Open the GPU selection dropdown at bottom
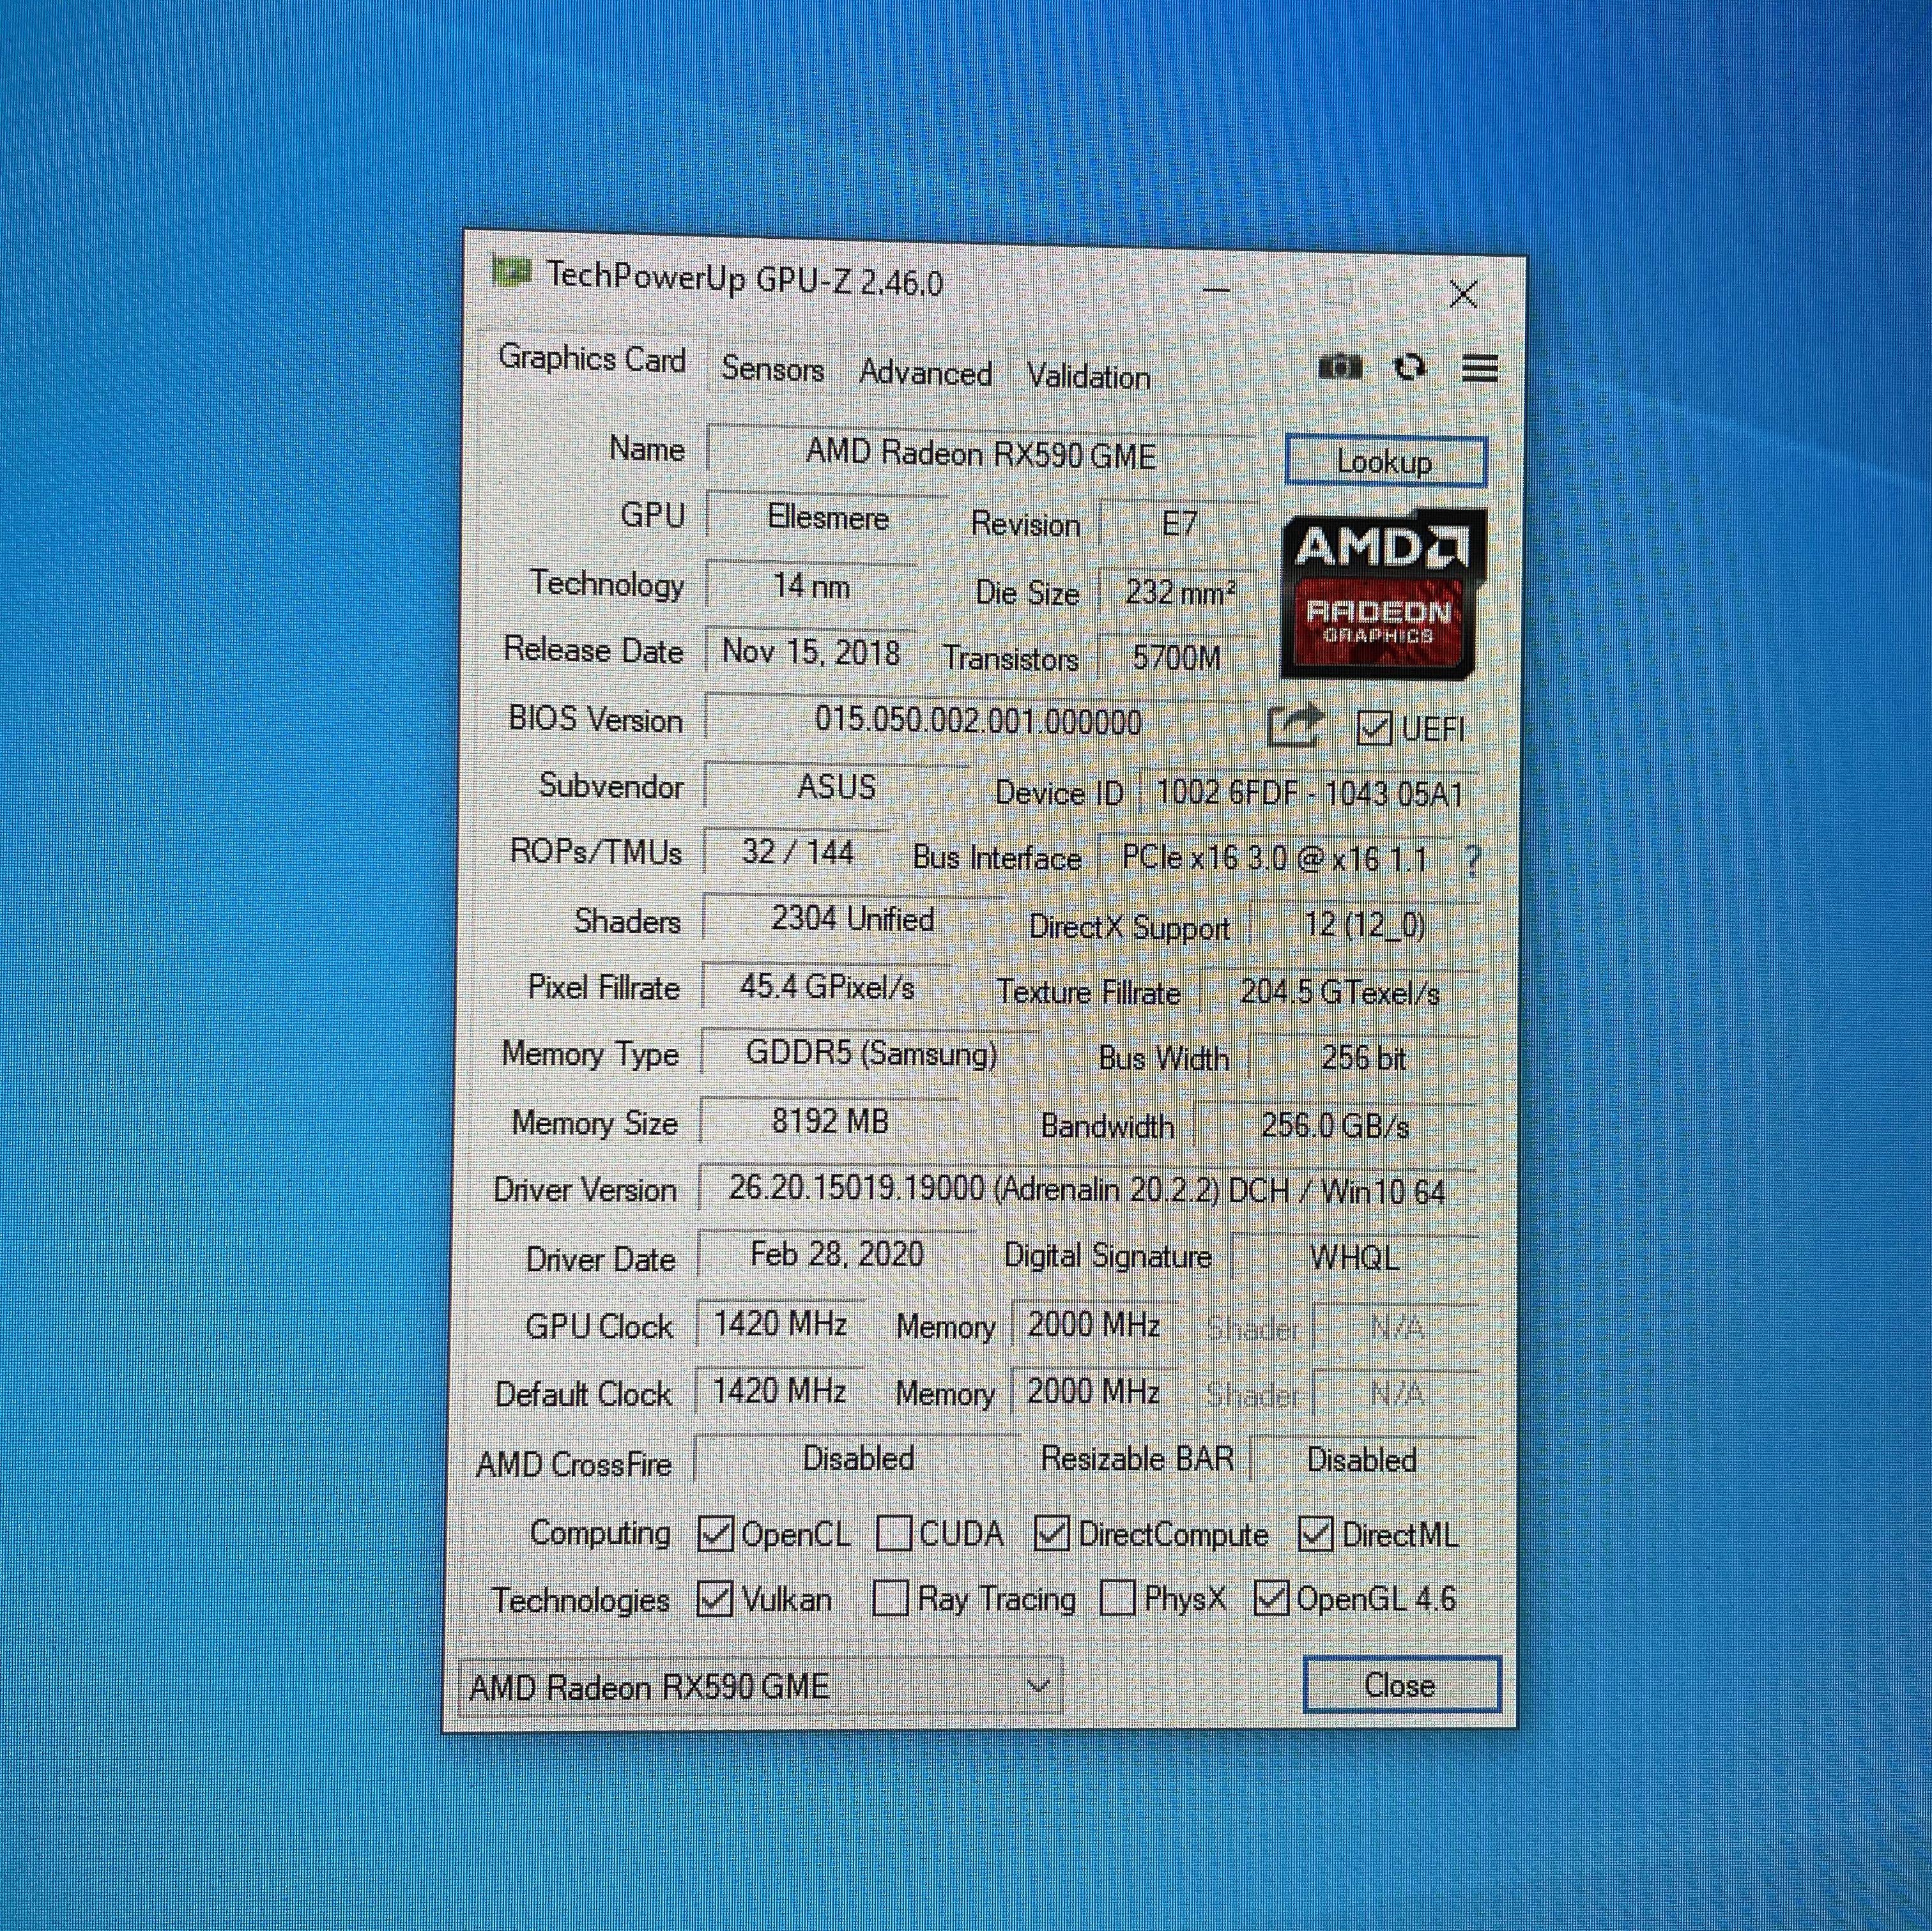Screen dimensions: 1932x1931 (760, 1687)
